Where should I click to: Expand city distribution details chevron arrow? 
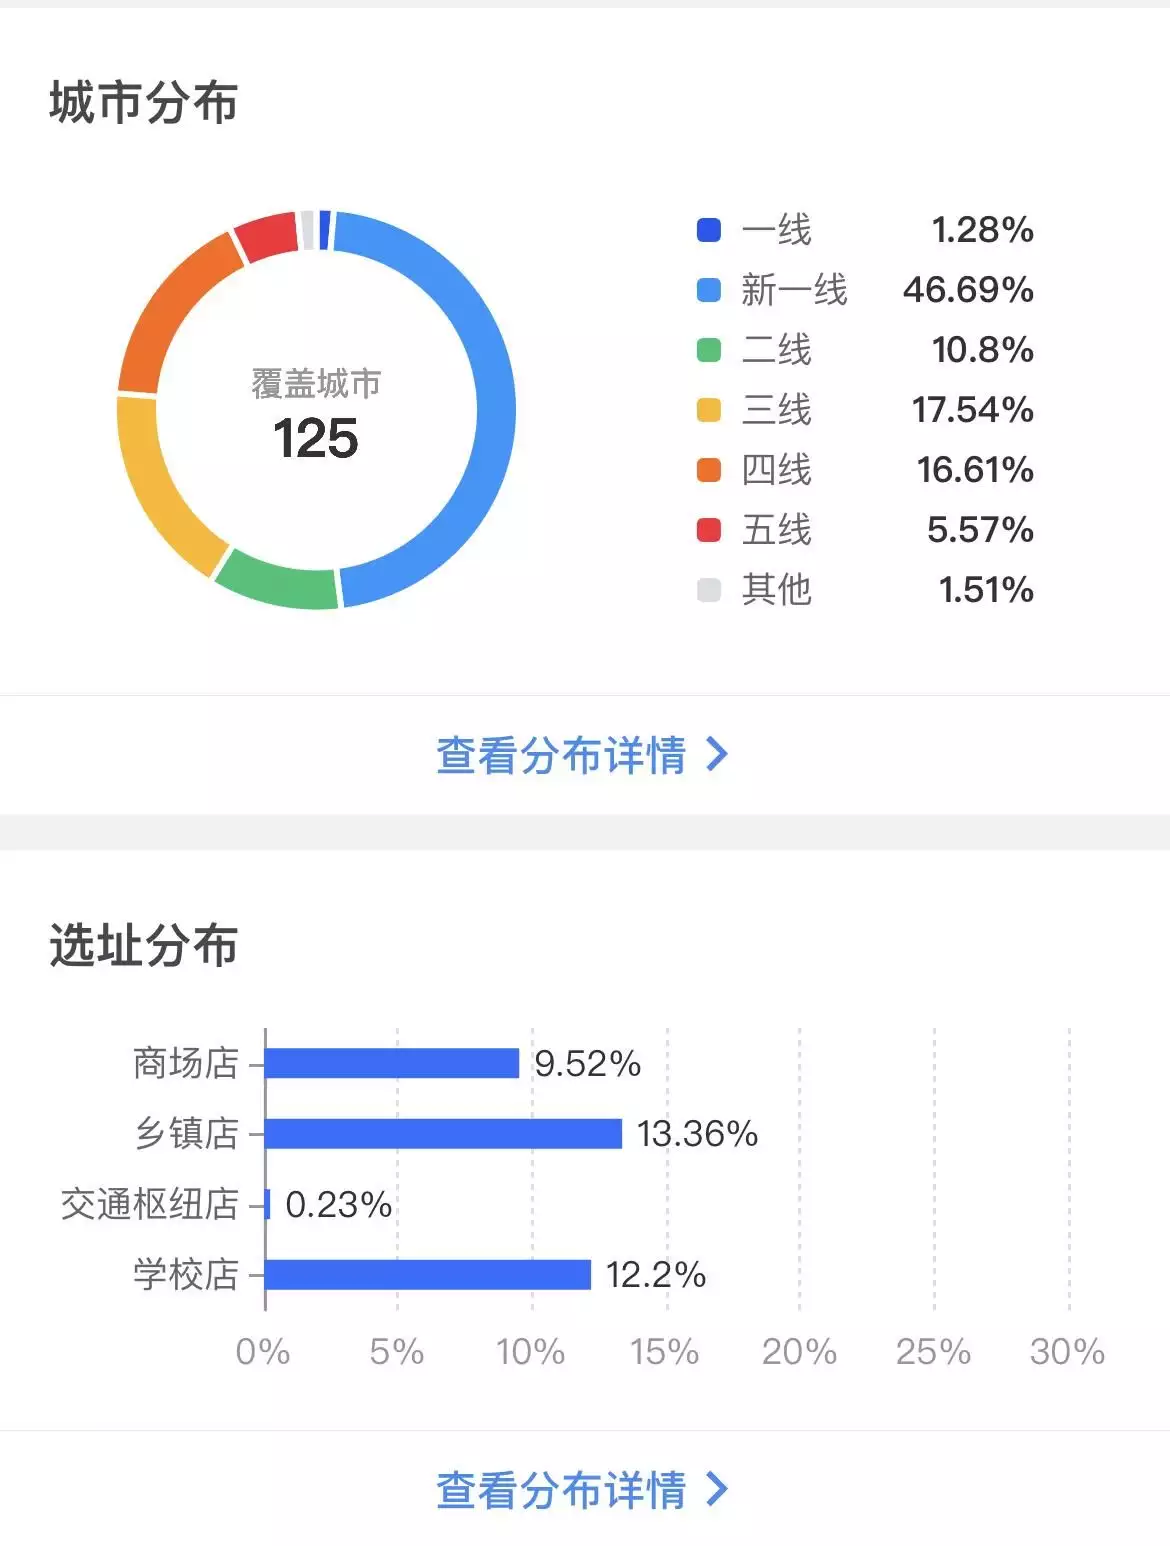point(717,755)
